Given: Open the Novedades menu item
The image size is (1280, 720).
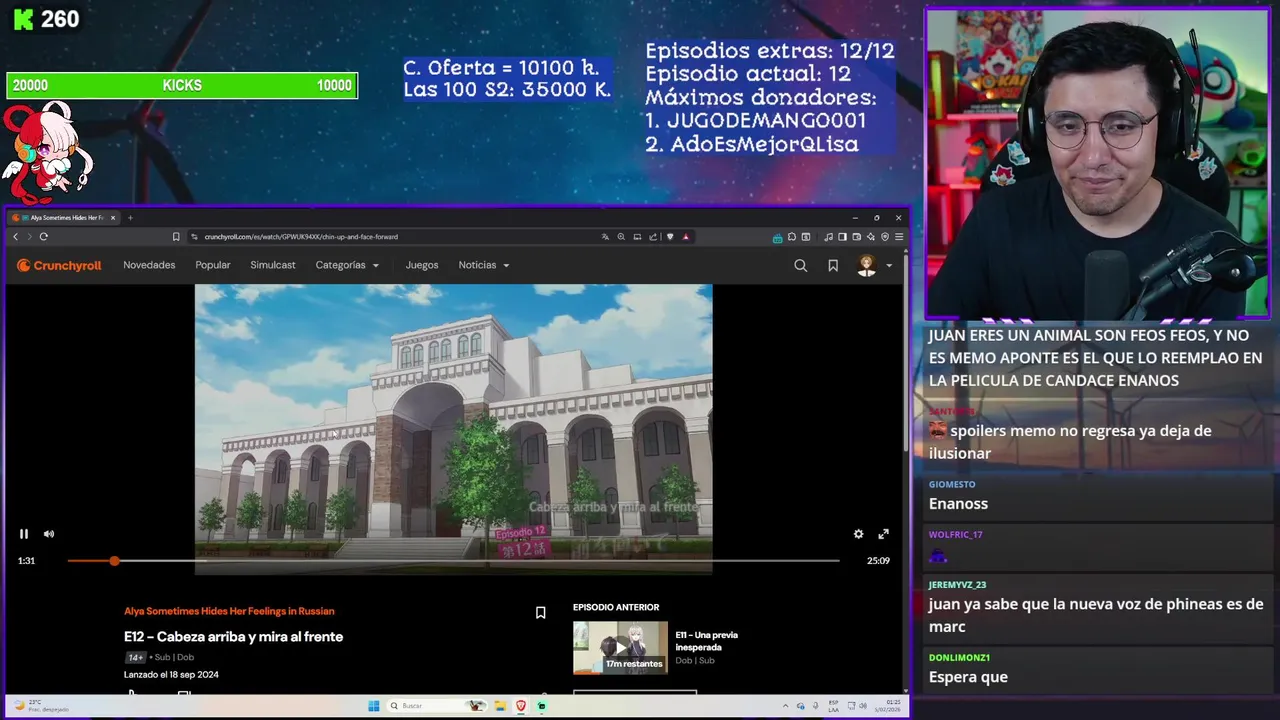Looking at the screenshot, I should tap(149, 265).
